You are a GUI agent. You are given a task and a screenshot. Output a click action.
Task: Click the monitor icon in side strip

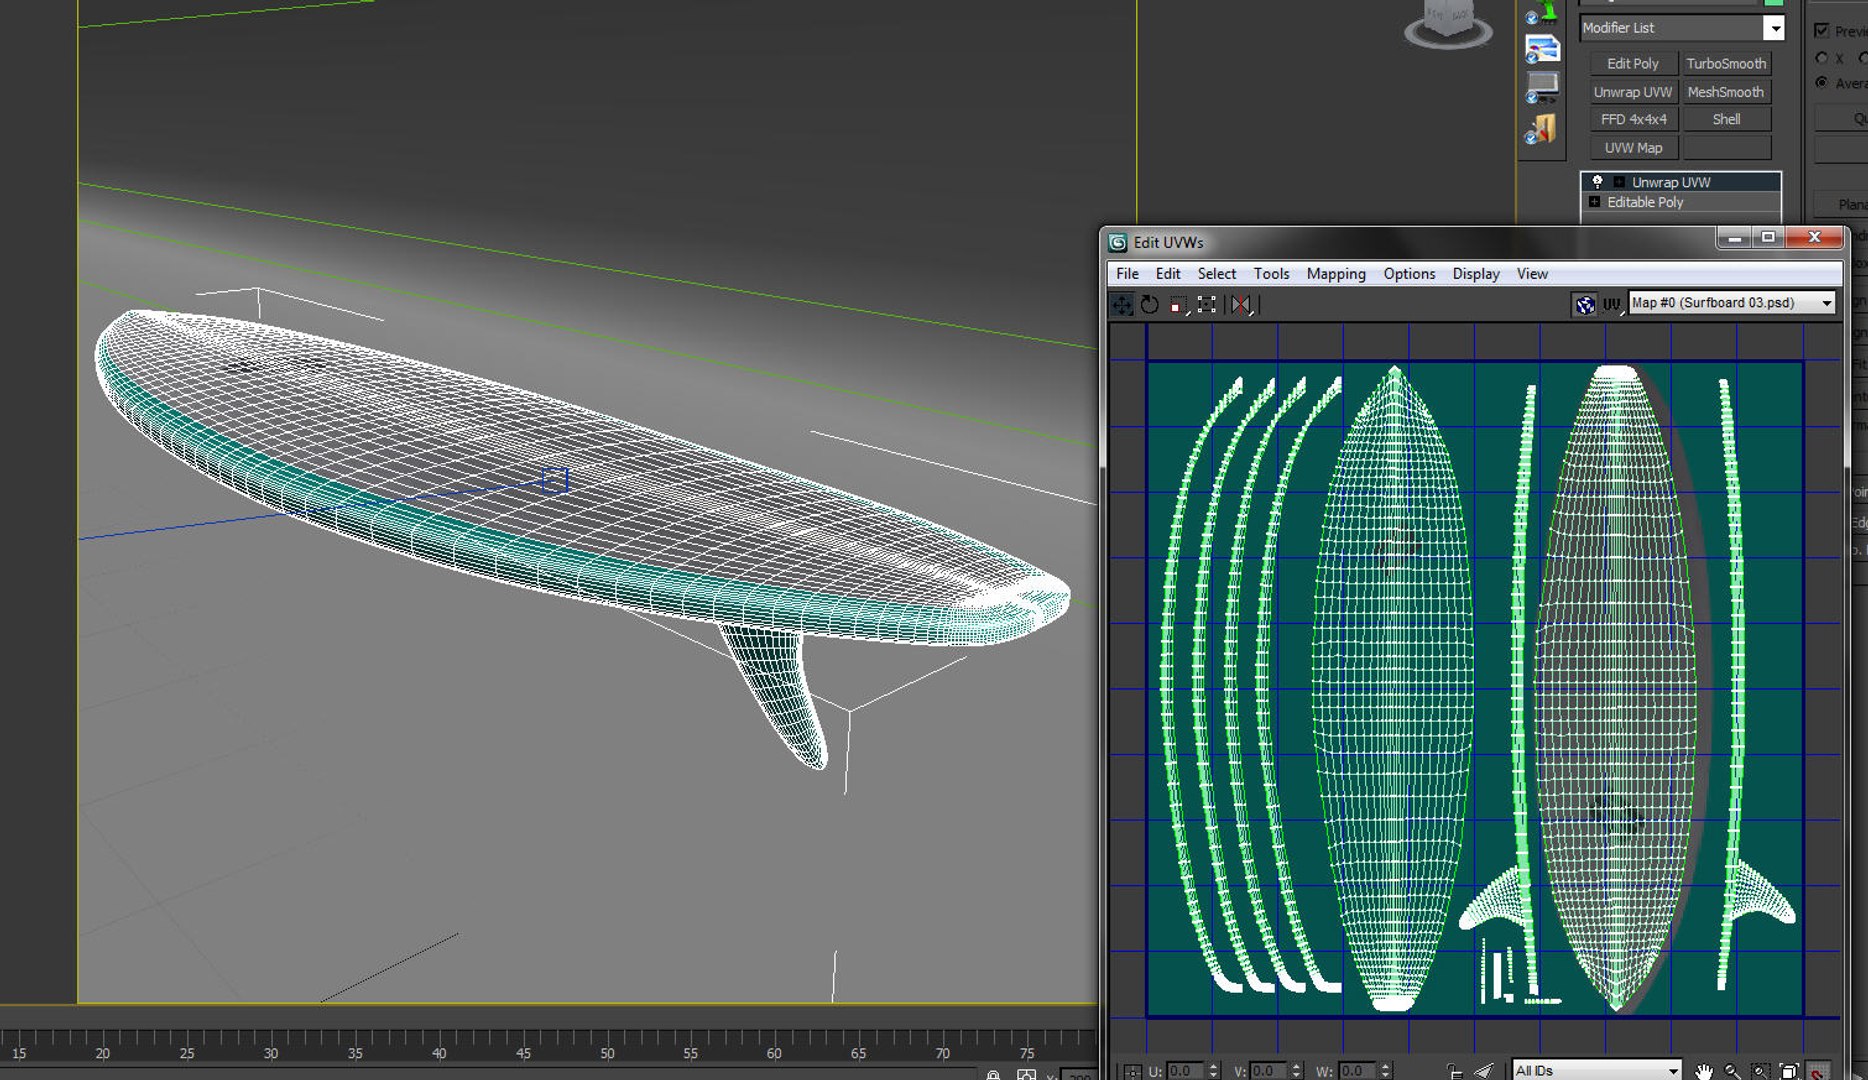[1541, 88]
